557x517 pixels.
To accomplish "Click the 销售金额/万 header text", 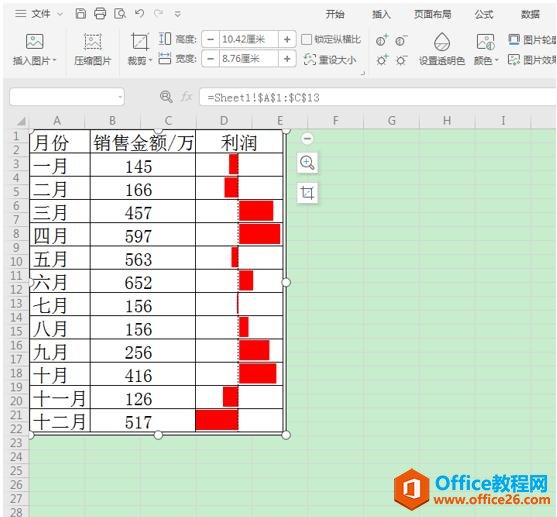I will 143,143.
